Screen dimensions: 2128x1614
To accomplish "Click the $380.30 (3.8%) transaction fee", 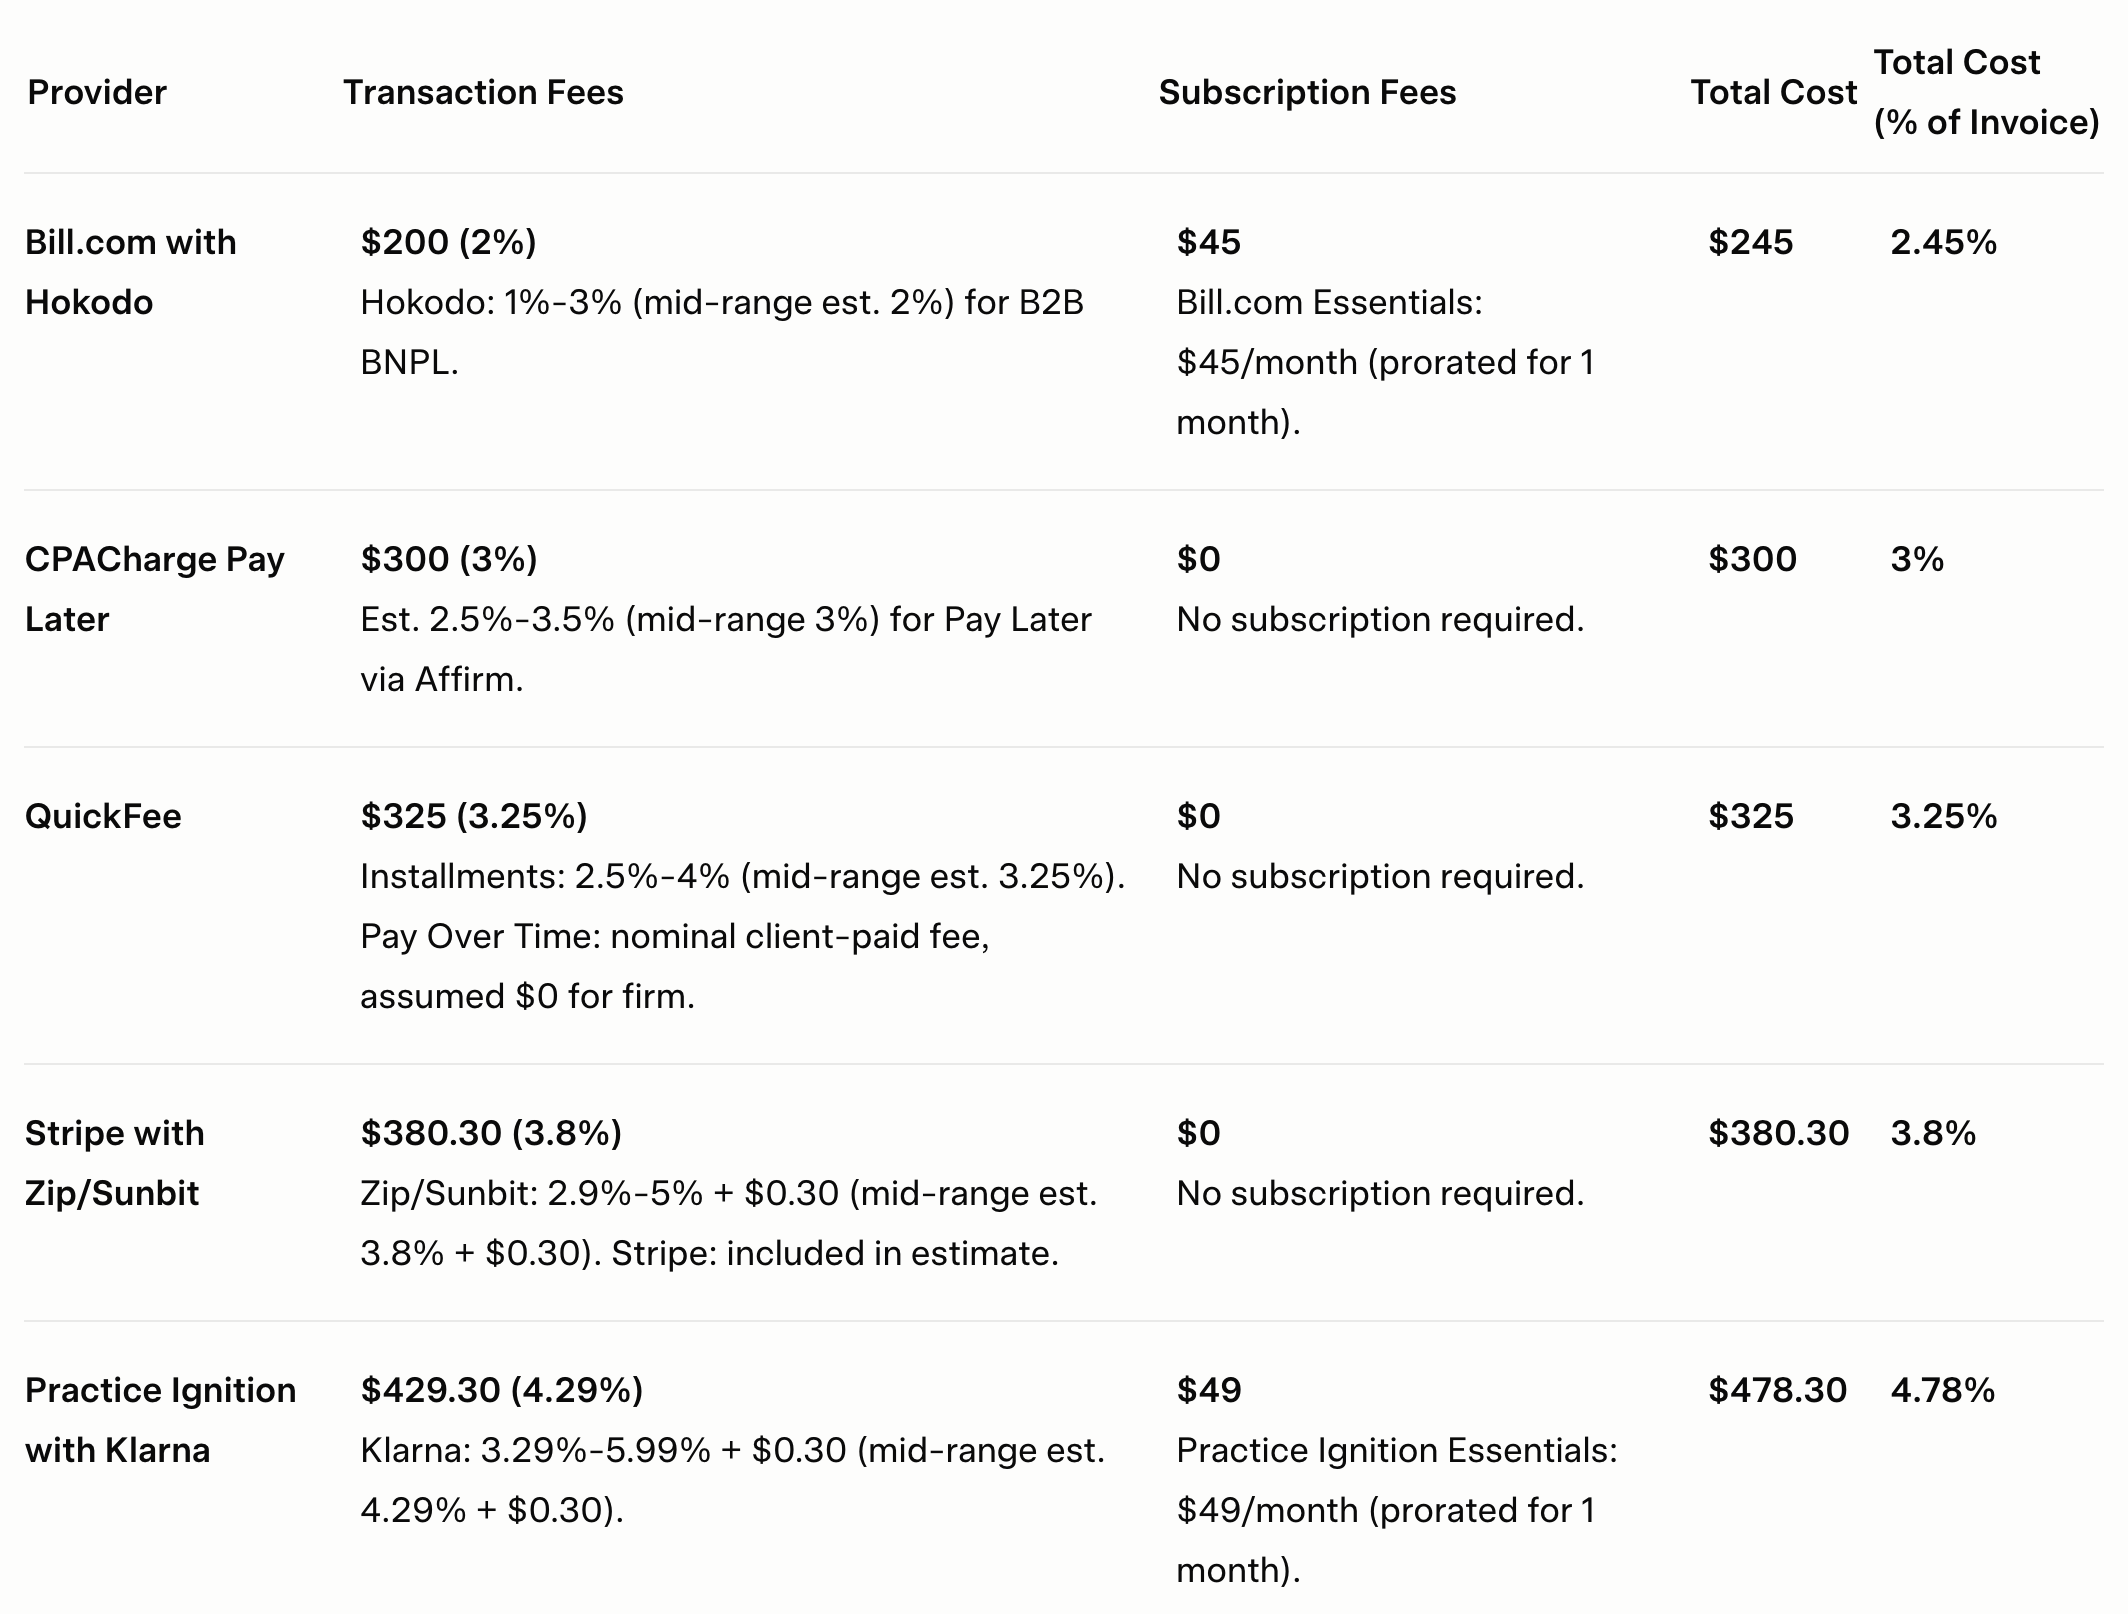I will pyautogui.click(x=491, y=1133).
